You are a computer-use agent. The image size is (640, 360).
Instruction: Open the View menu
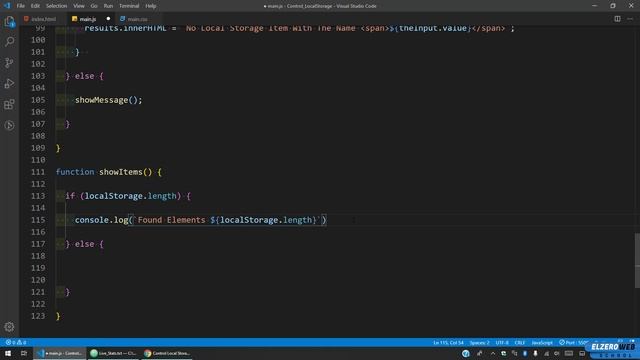[x=79, y=6]
